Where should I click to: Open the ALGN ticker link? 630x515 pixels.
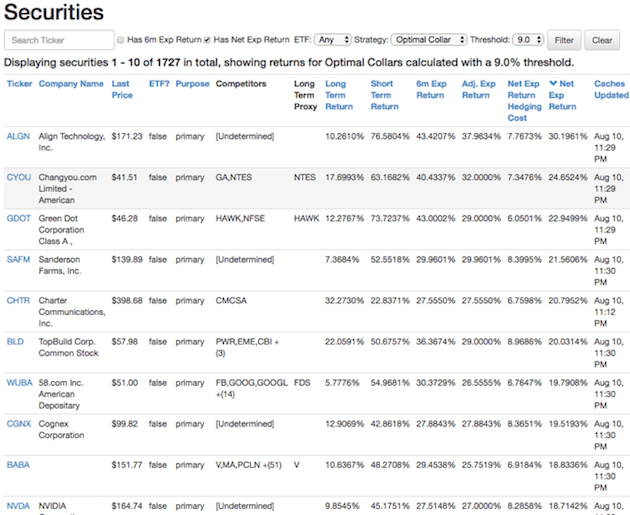(x=18, y=135)
